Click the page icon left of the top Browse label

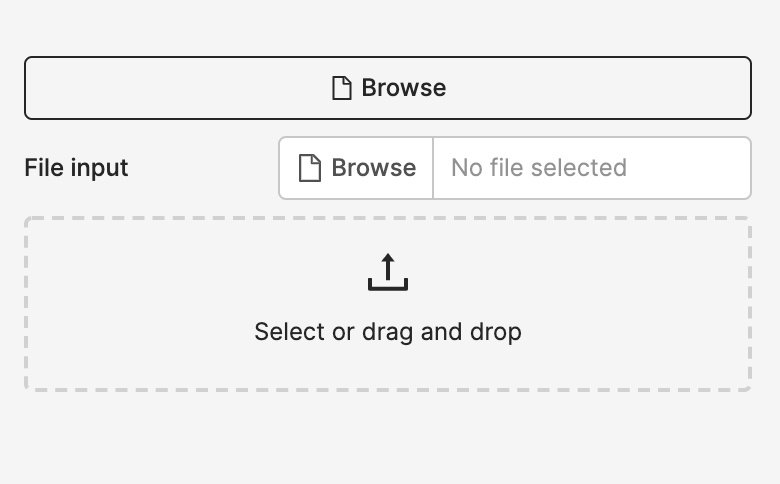point(342,88)
